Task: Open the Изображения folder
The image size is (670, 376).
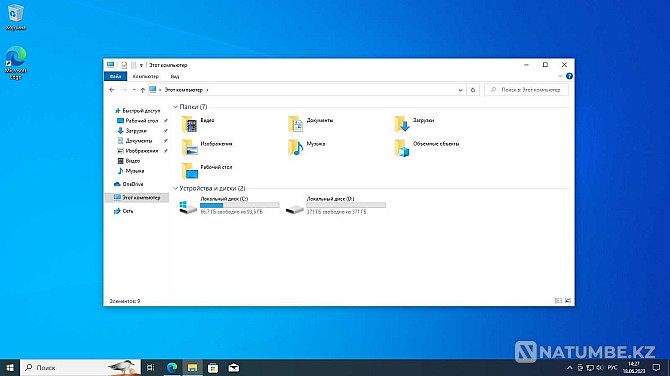Action: (207, 147)
